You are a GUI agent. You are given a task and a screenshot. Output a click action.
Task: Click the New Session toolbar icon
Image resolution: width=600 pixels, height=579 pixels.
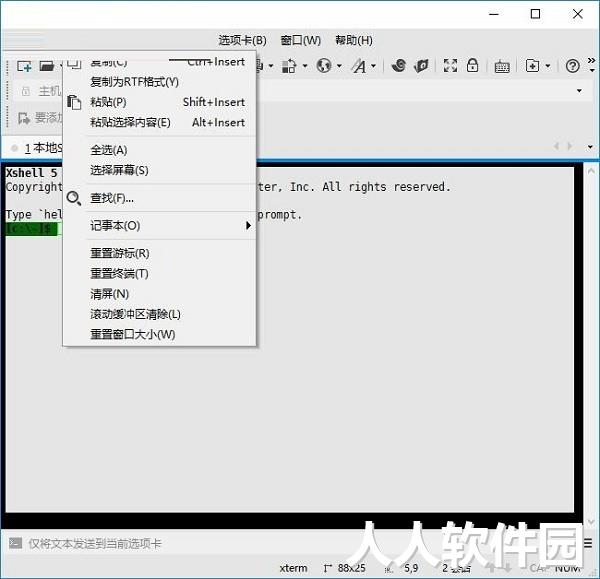(24, 66)
